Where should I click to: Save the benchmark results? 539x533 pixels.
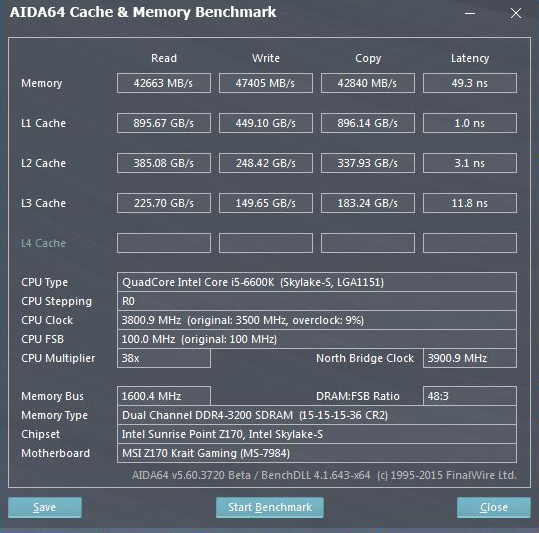click(45, 507)
